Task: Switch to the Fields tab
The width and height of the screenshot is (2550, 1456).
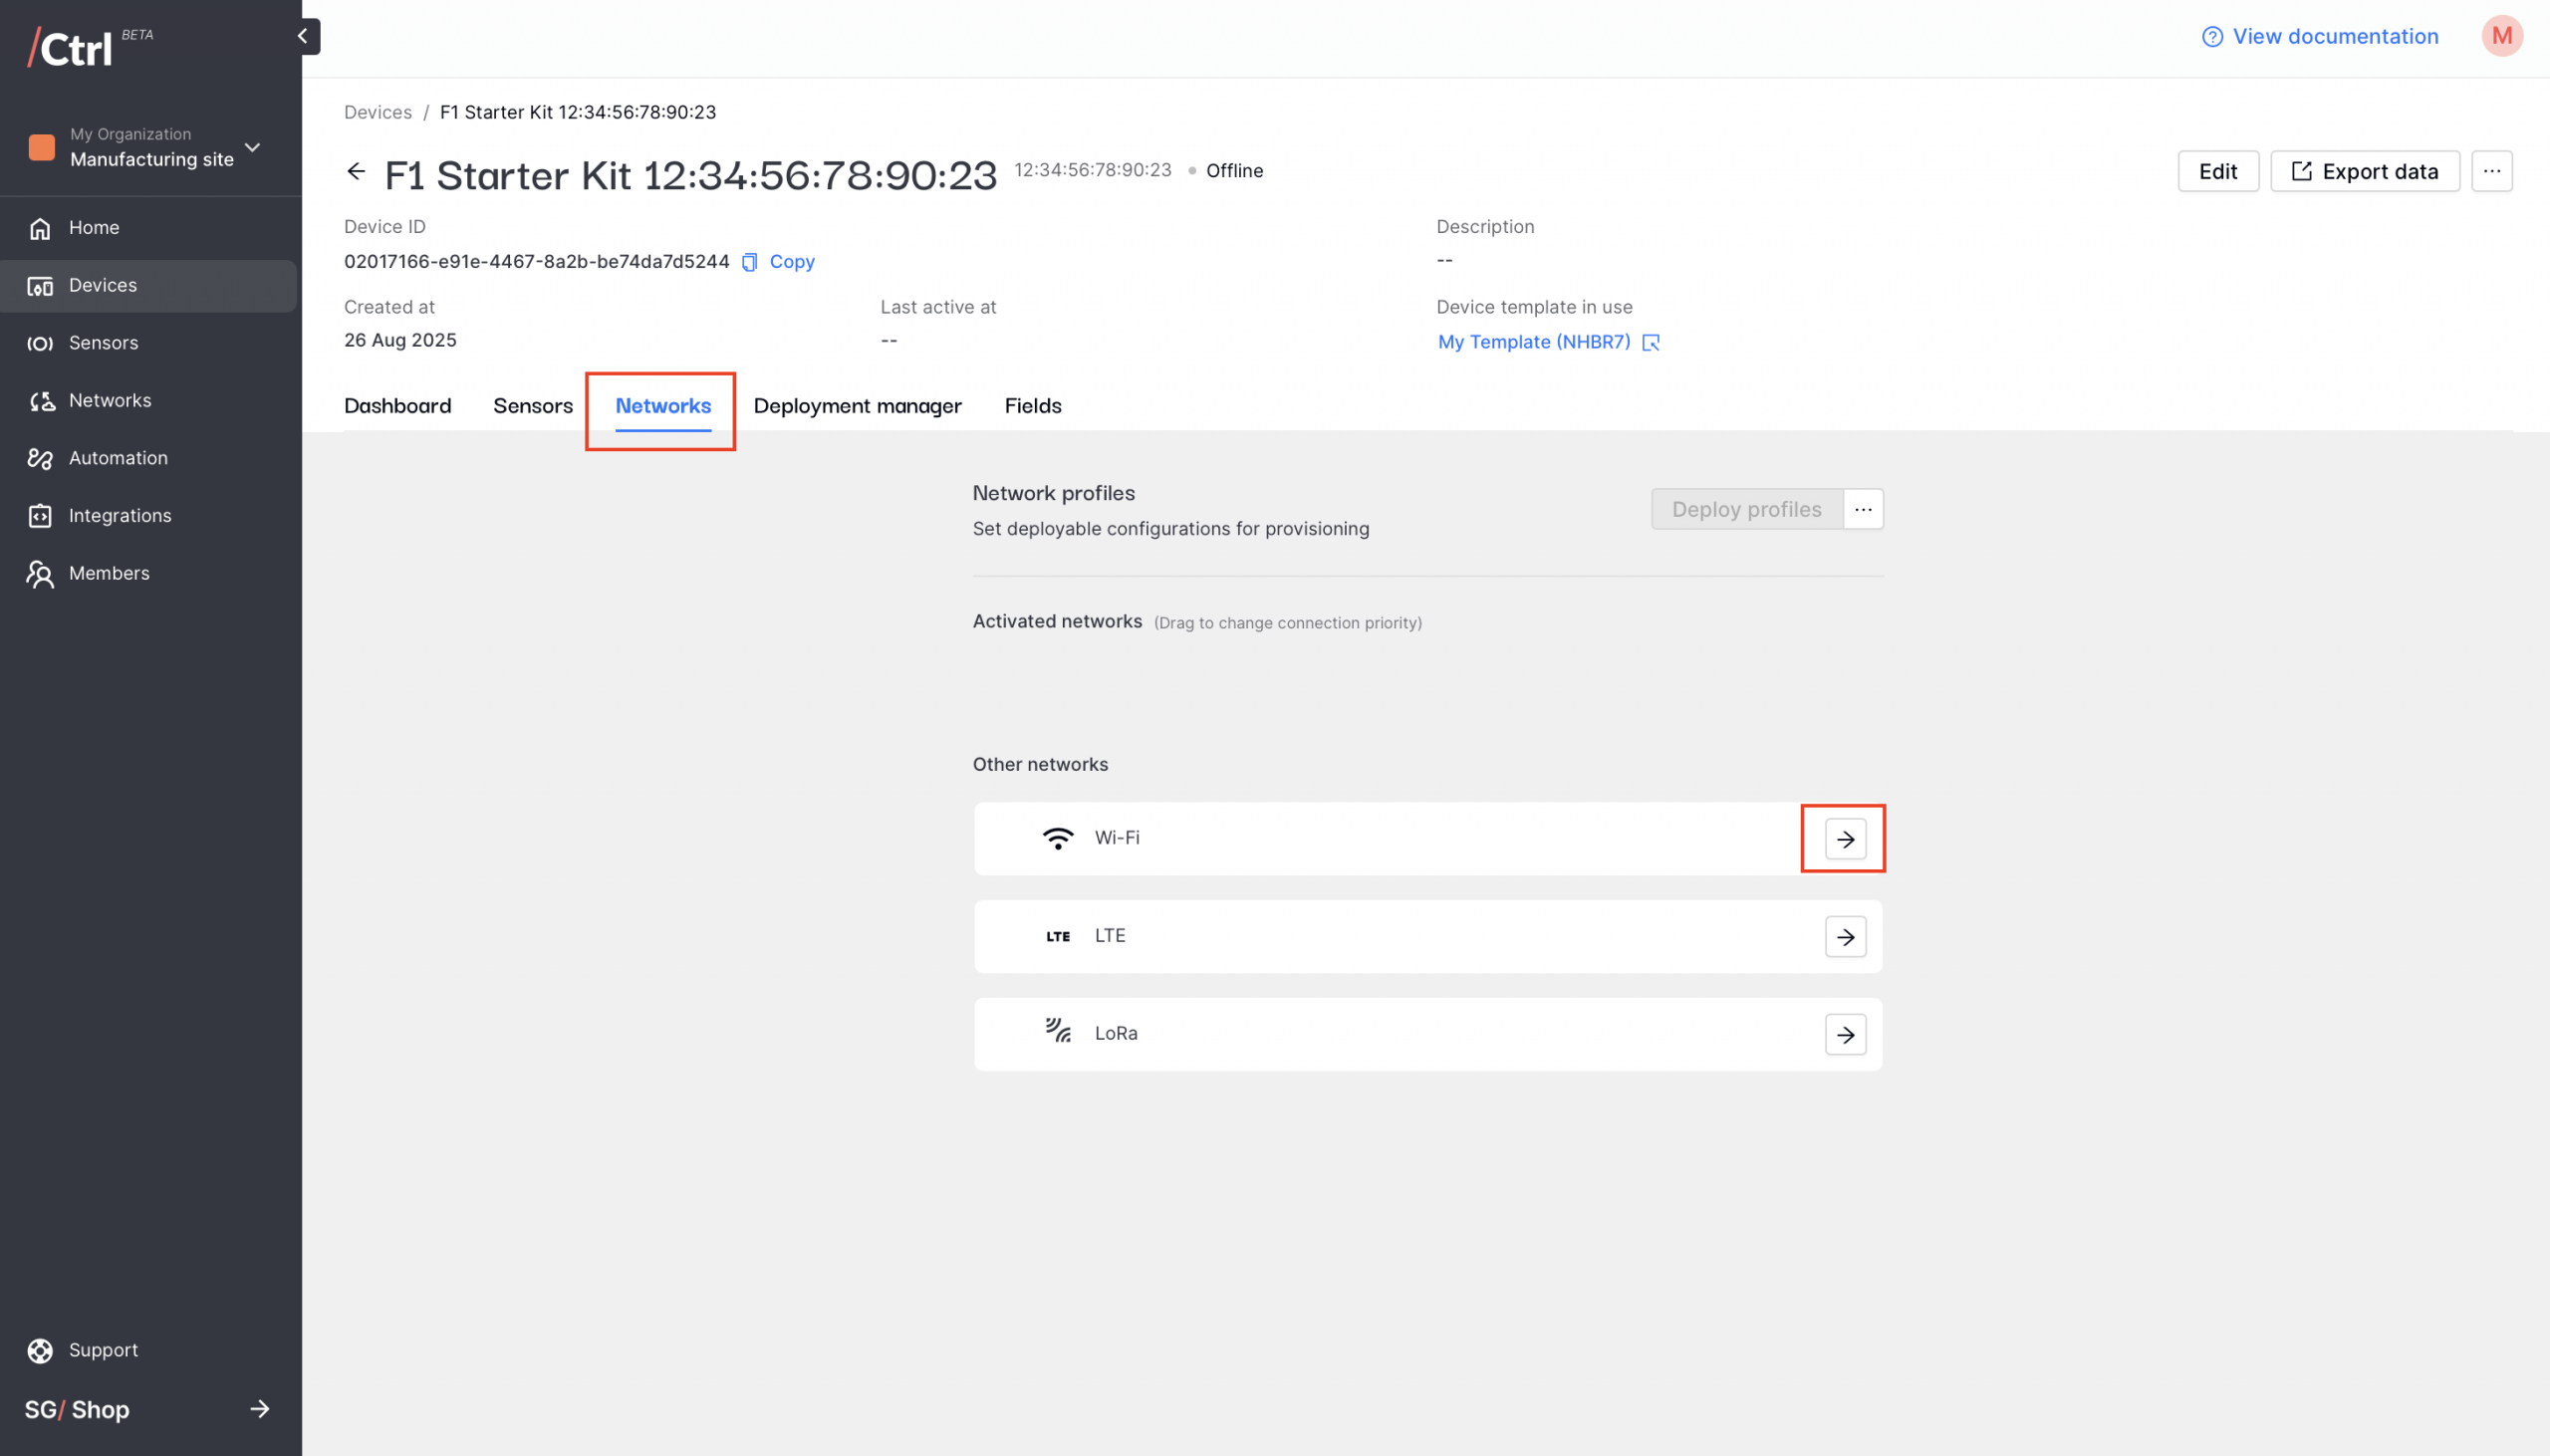Action: tap(1032, 405)
